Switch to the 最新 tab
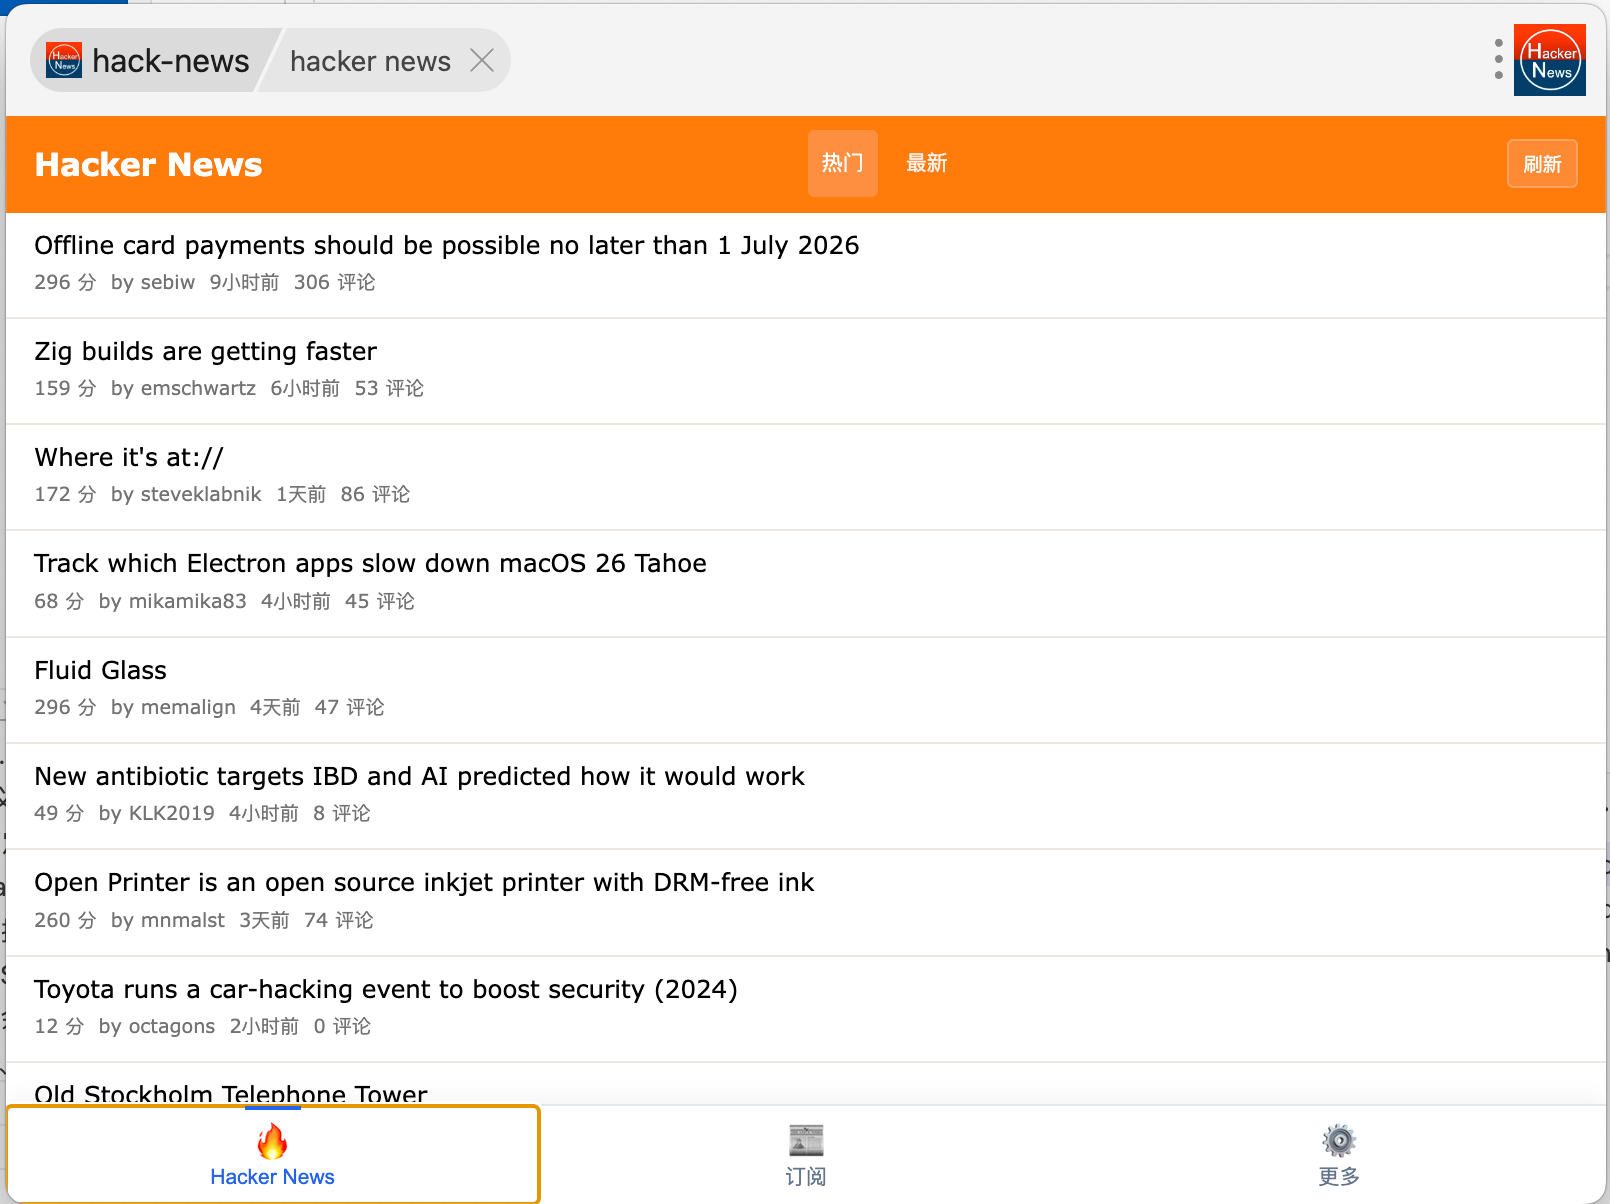The width and height of the screenshot is (1610, 1204). click(927, 163)
